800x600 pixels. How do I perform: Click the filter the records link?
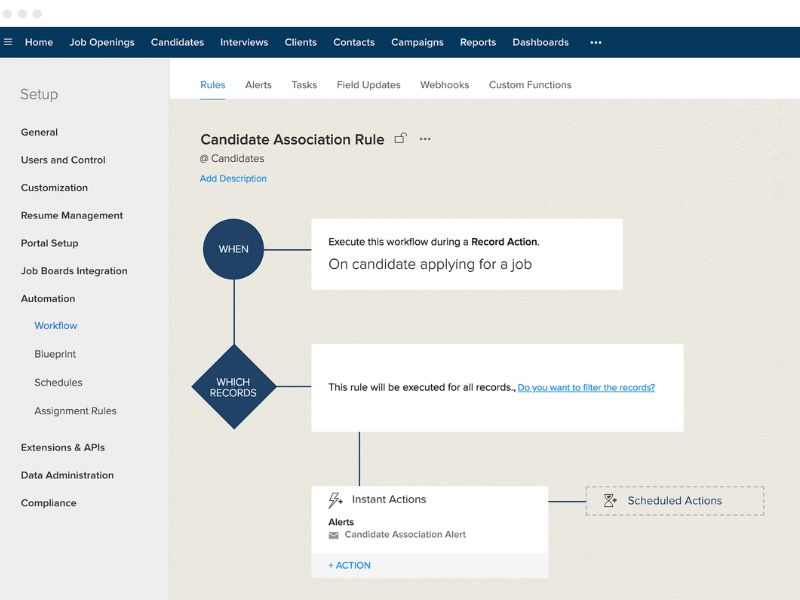pyautogui.click(x=586, y=387)
